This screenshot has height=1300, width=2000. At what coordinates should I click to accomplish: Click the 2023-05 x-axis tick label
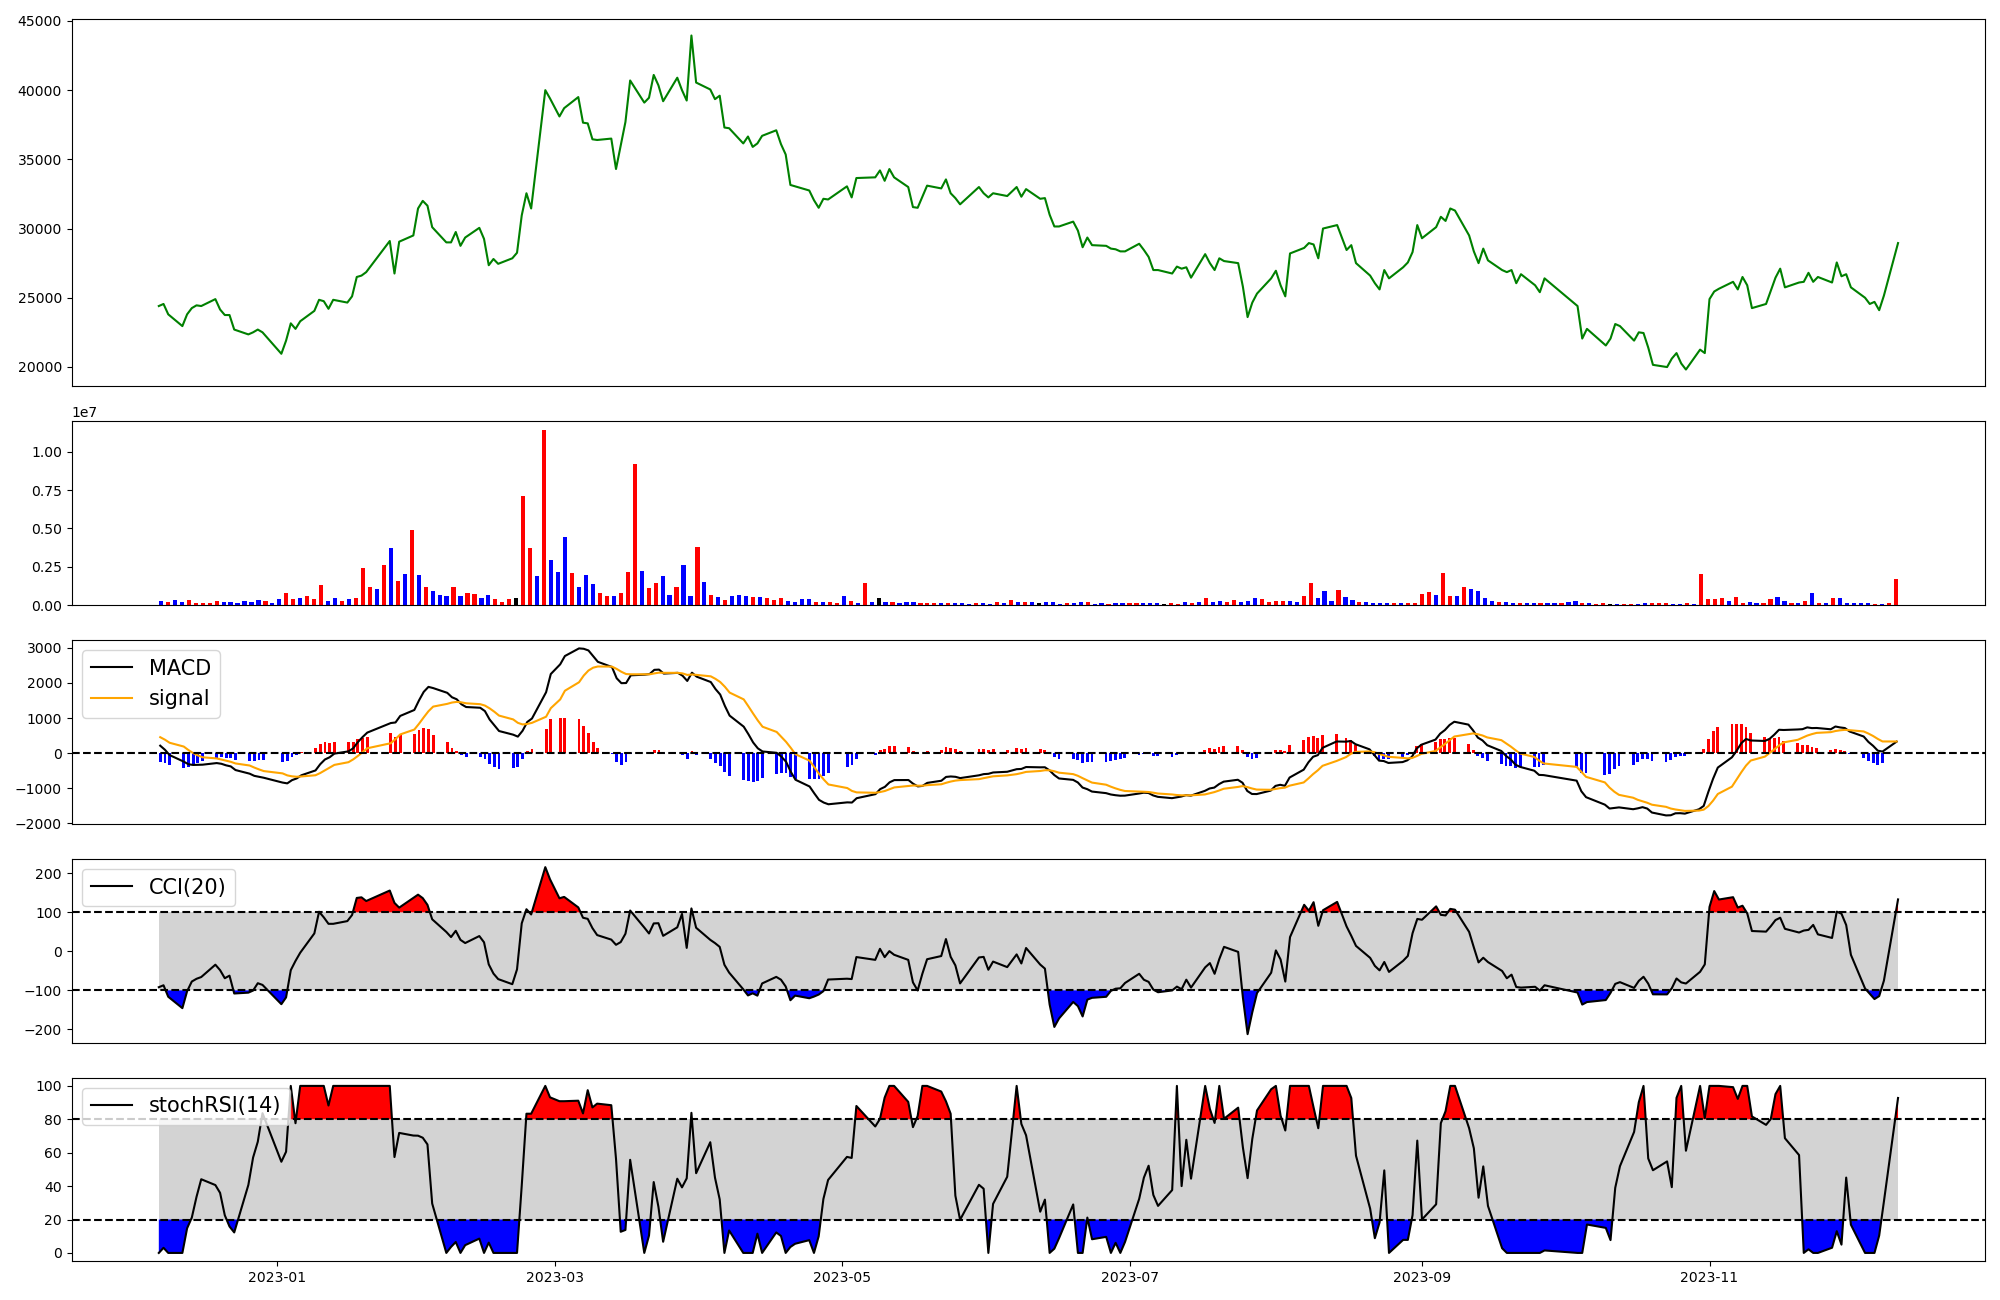coord(842,1277)
